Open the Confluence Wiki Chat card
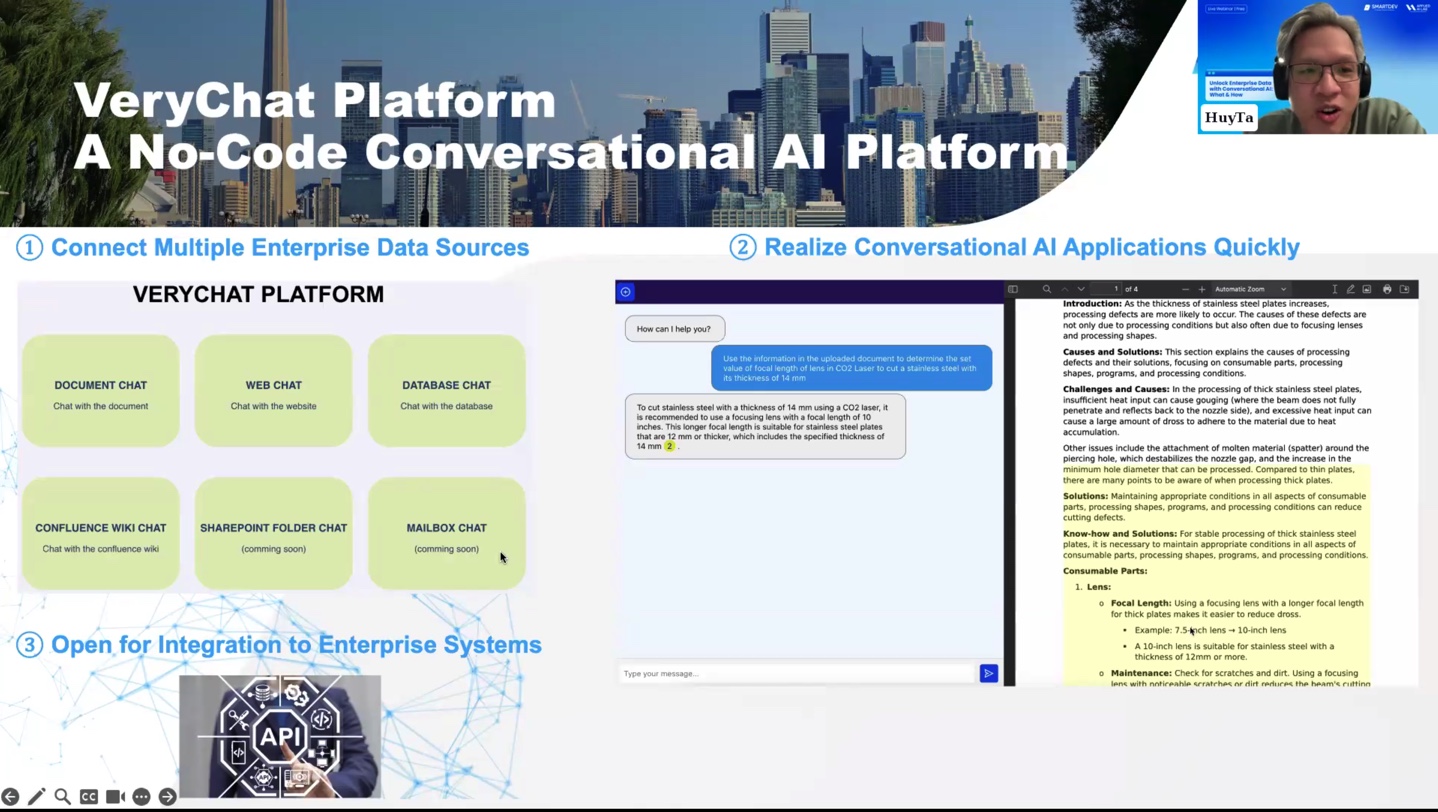The height and width of the screenshot is (812, 1438). pyautogui.click(x=101, y=534)
